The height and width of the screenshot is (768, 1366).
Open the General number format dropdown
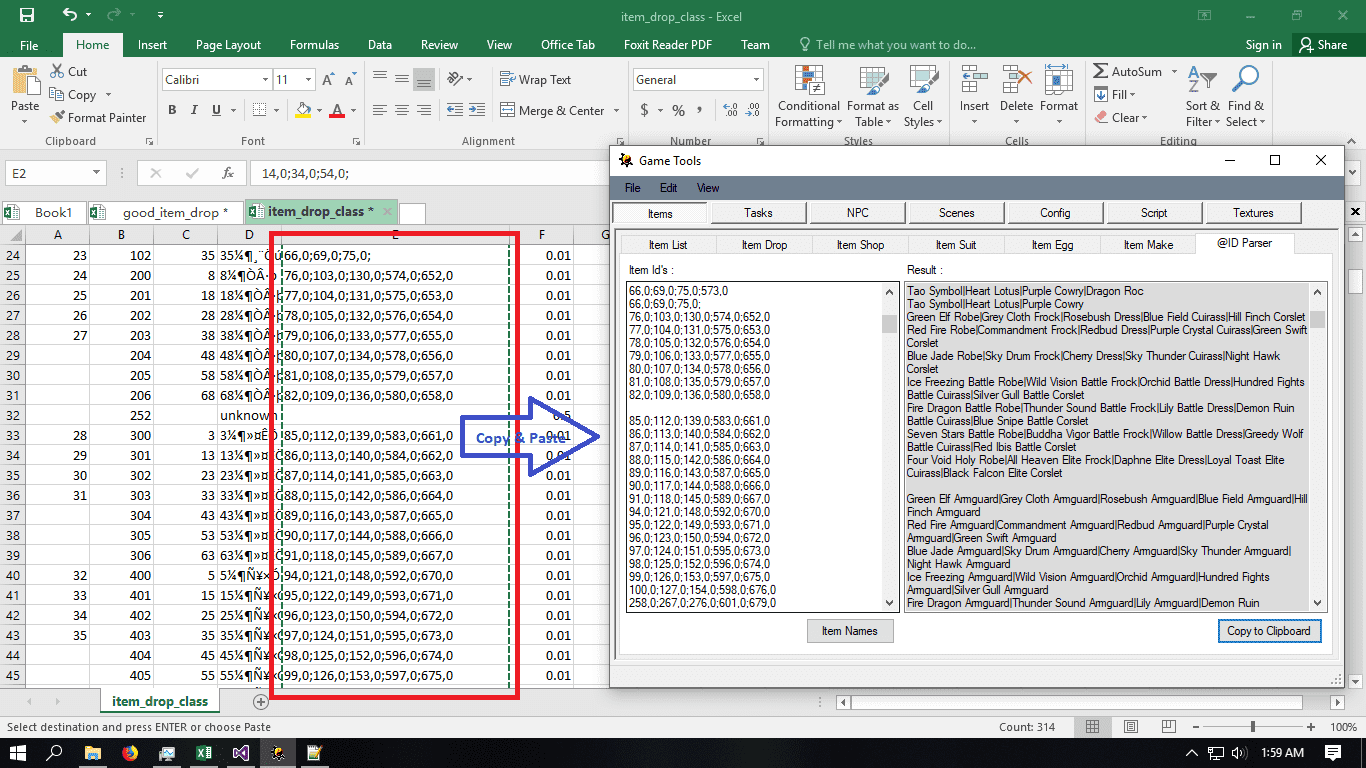coord(756,80)
